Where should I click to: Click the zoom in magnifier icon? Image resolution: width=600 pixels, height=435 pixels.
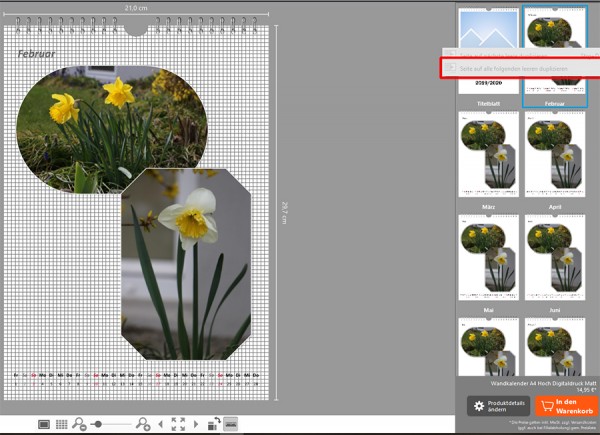[x=143, y=424]
